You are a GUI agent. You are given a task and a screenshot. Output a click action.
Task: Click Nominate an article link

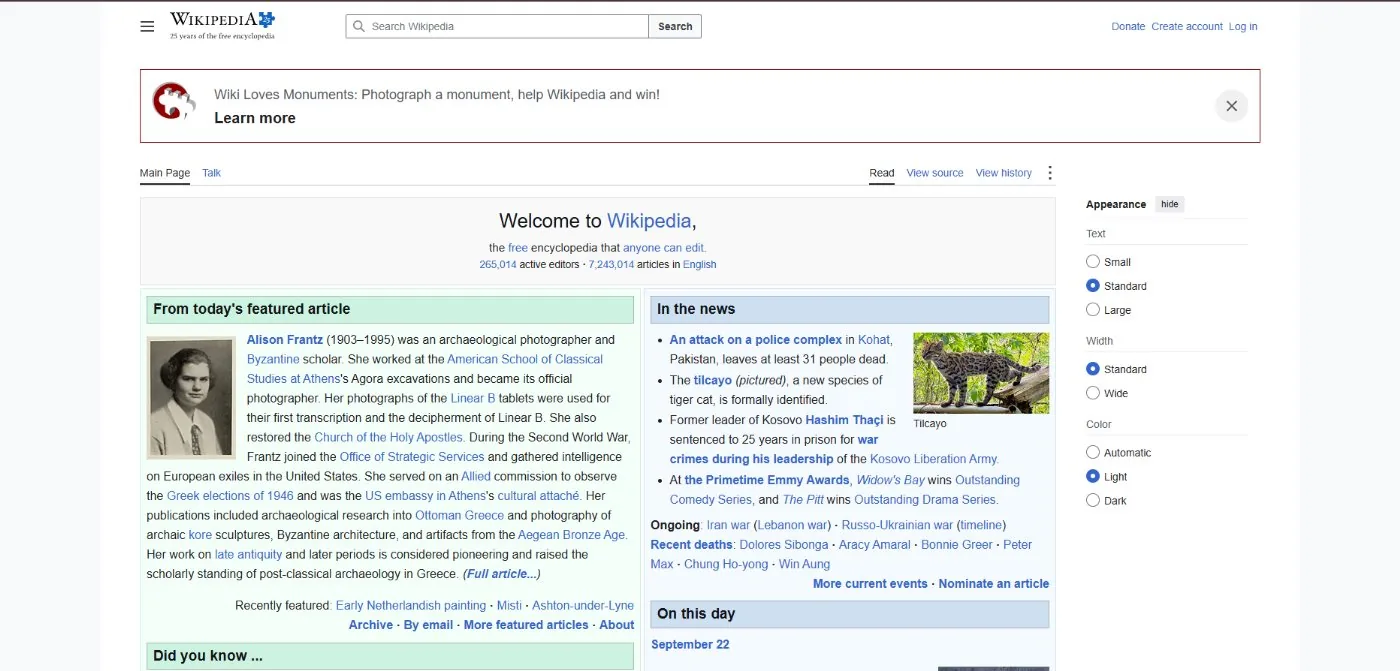pyautogui.click(x=993, y=584)
